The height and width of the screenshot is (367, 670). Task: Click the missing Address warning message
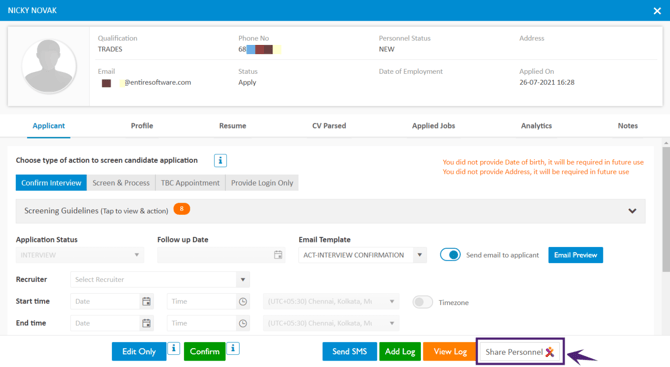tap(536, 172)
